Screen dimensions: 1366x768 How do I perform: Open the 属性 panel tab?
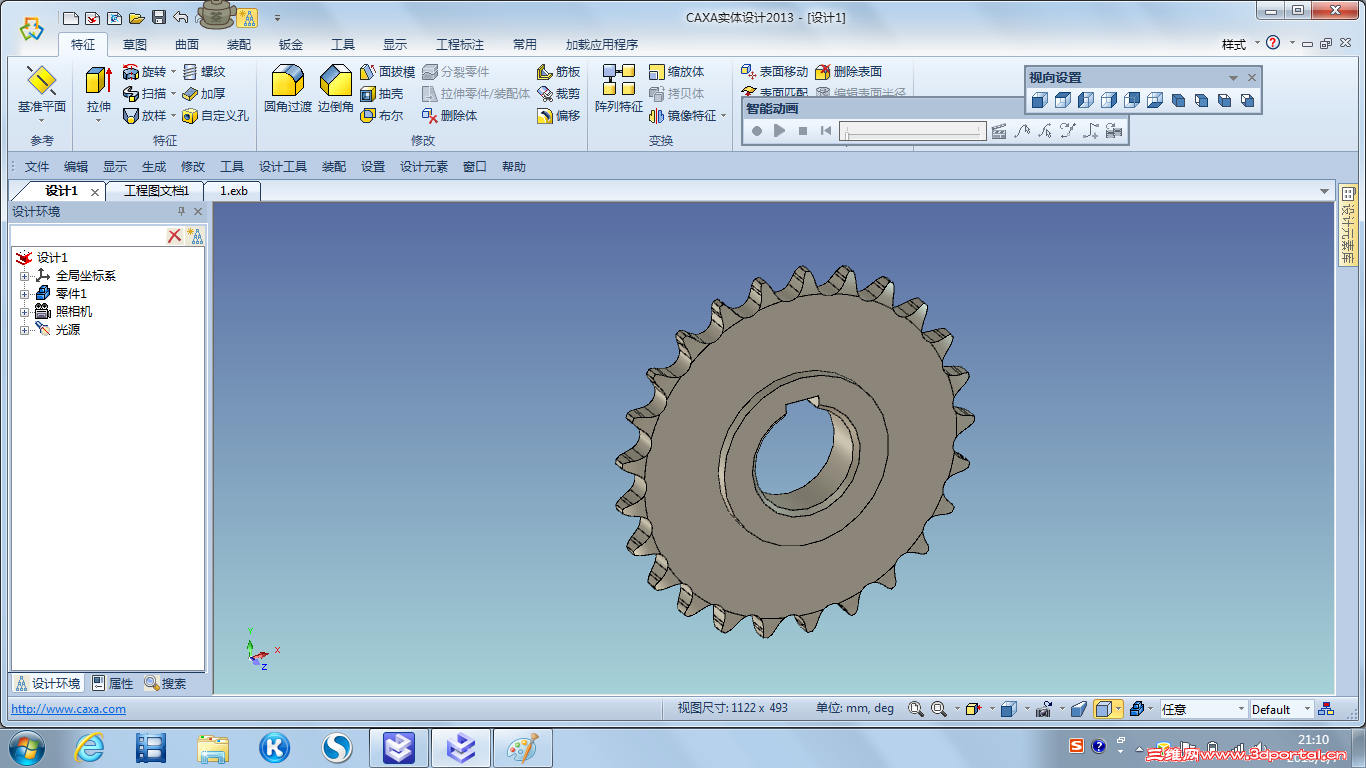coord(113,684)
